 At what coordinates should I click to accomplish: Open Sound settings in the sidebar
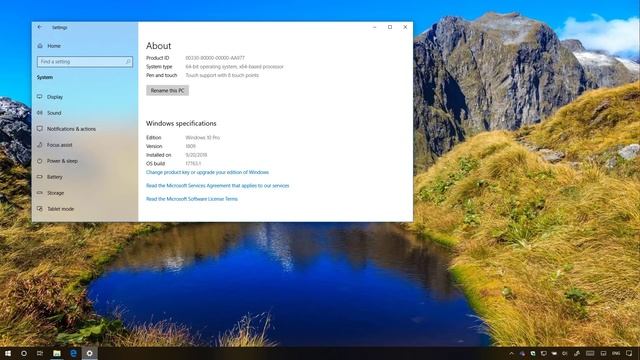(x=49, y=113)
